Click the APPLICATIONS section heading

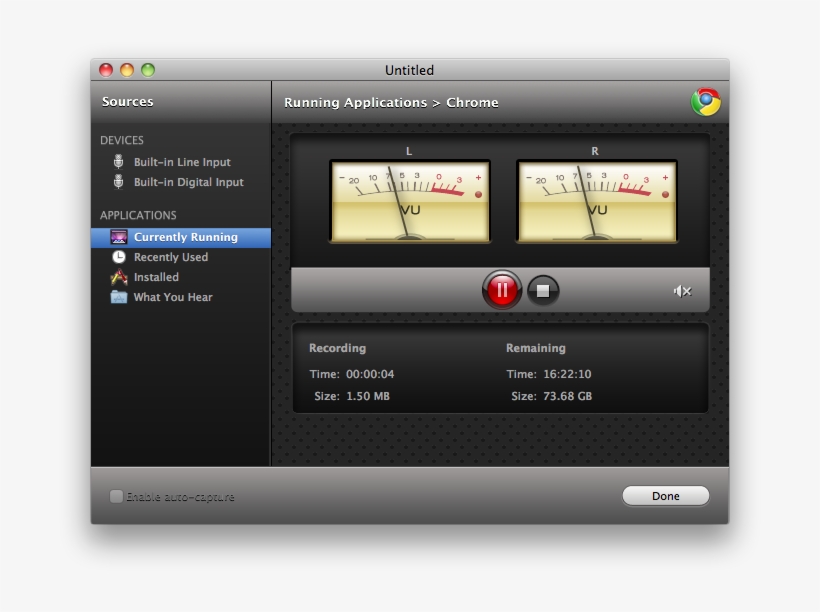click(138, 215)
